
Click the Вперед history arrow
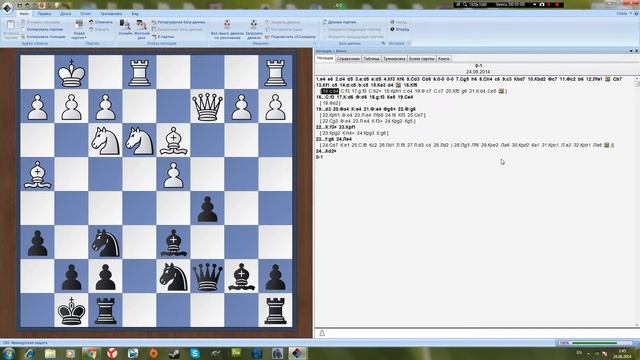point(400,29)
